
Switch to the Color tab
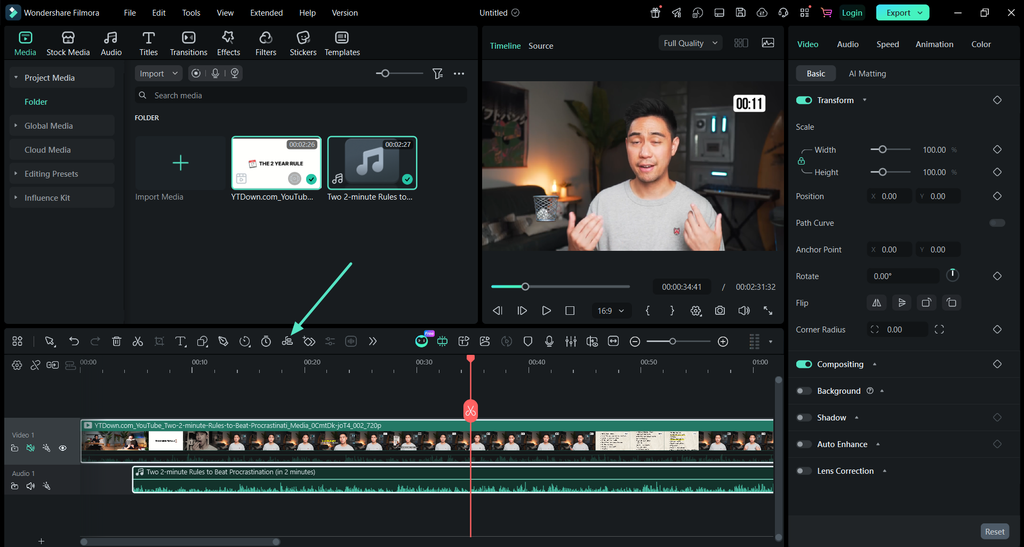point(981,44)
